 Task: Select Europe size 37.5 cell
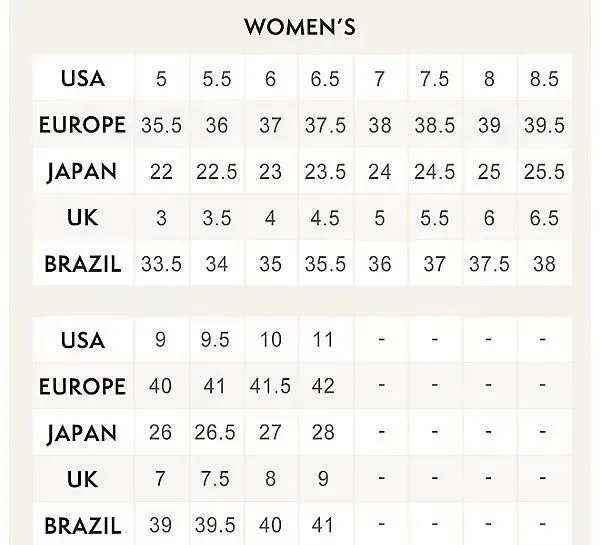(x=325, y=125)
